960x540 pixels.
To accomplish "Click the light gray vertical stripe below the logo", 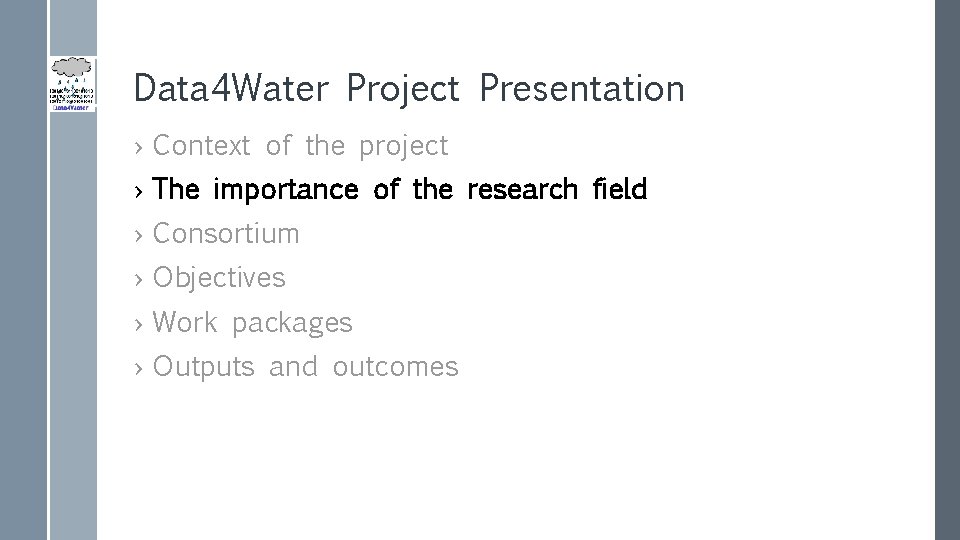I will (x=72, y=330).
